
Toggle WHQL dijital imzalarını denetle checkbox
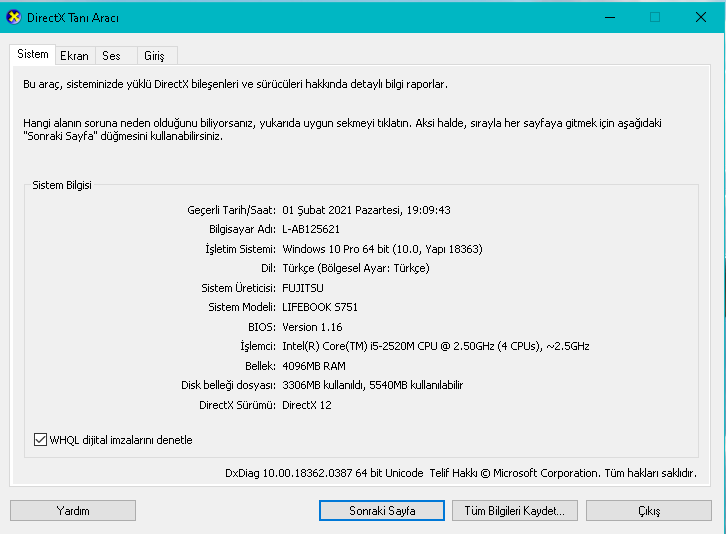click(40, 440)
